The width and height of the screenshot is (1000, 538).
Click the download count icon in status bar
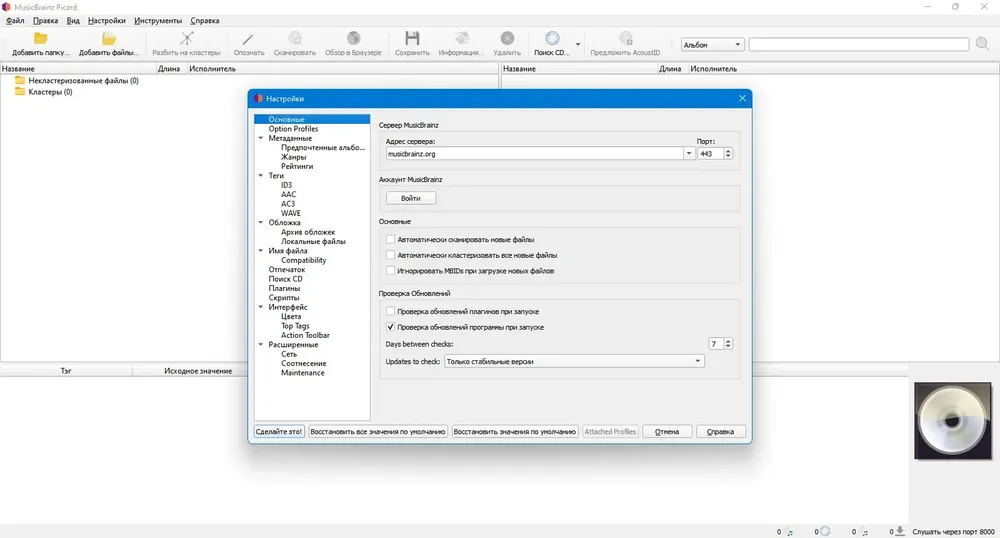(x=900, y=531)
